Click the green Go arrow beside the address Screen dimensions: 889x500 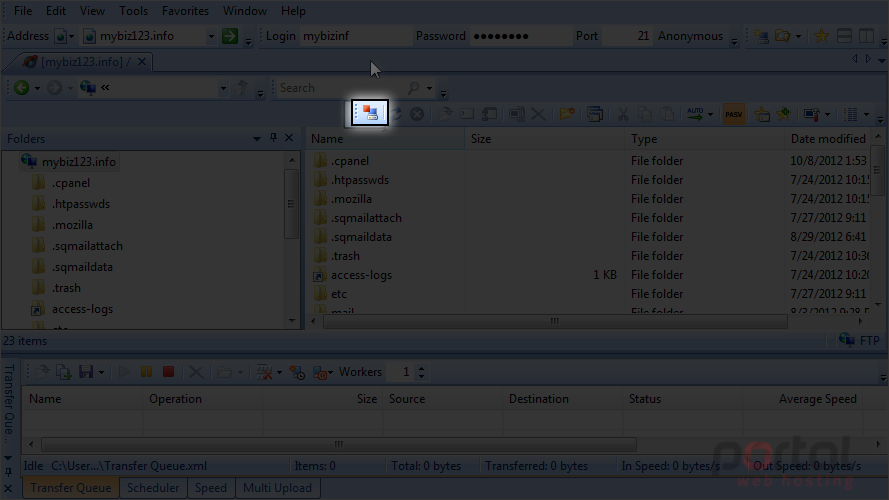pos(230,36)
